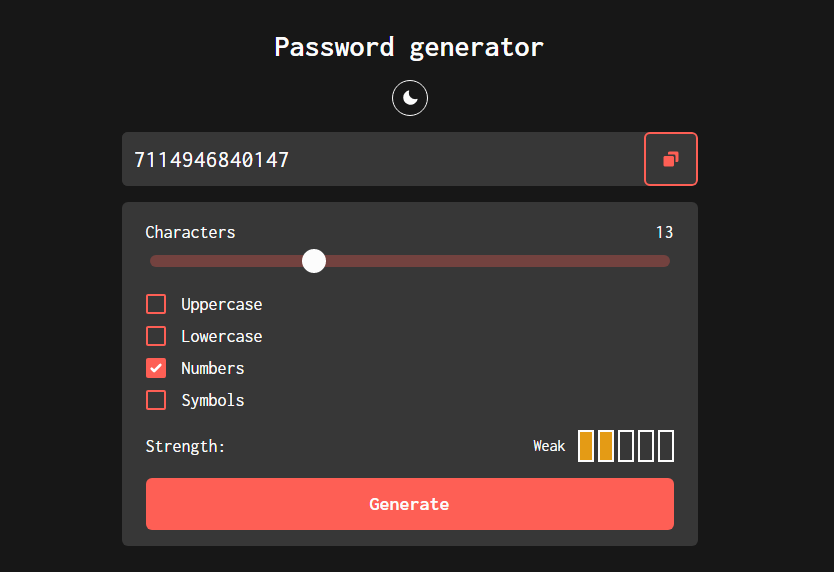The image size is (834, 572).
Task: Click the Symbols label text
Action: (213, 400)
